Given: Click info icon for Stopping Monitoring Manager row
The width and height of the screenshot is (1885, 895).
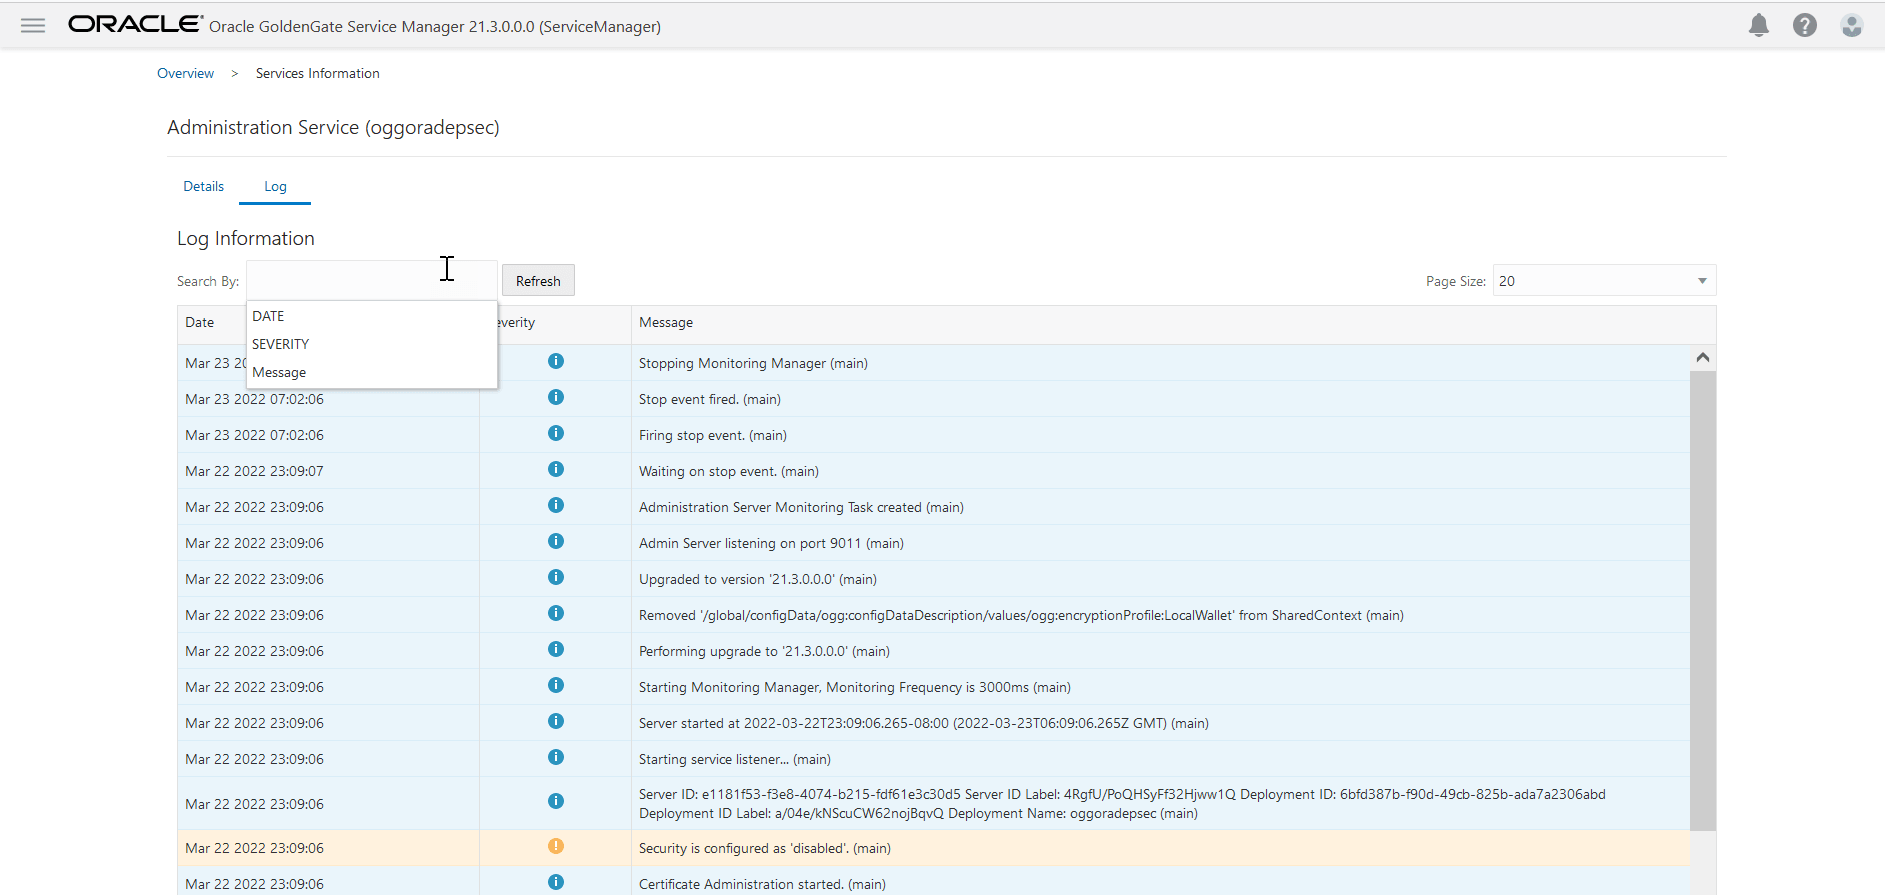Looking at the screenshot, I should (x=556, y=362).
